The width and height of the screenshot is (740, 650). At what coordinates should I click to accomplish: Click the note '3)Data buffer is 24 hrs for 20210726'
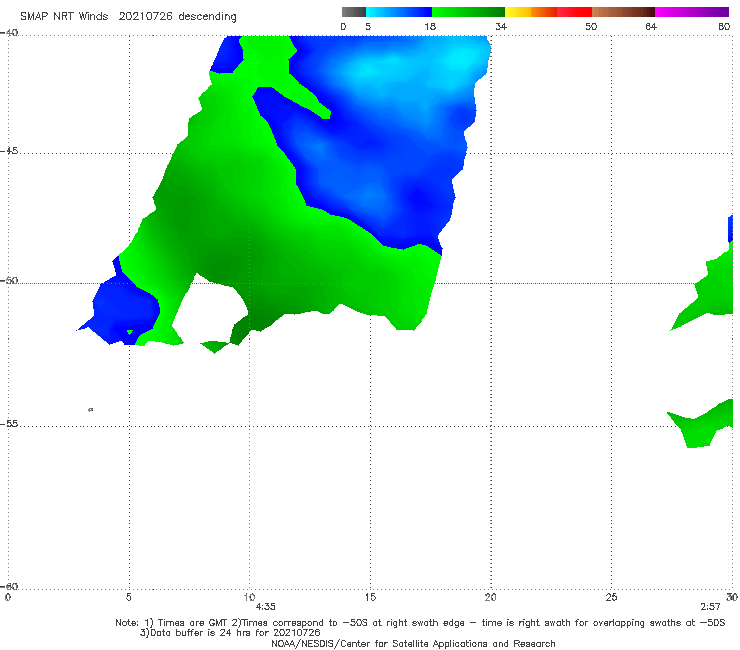230,633
